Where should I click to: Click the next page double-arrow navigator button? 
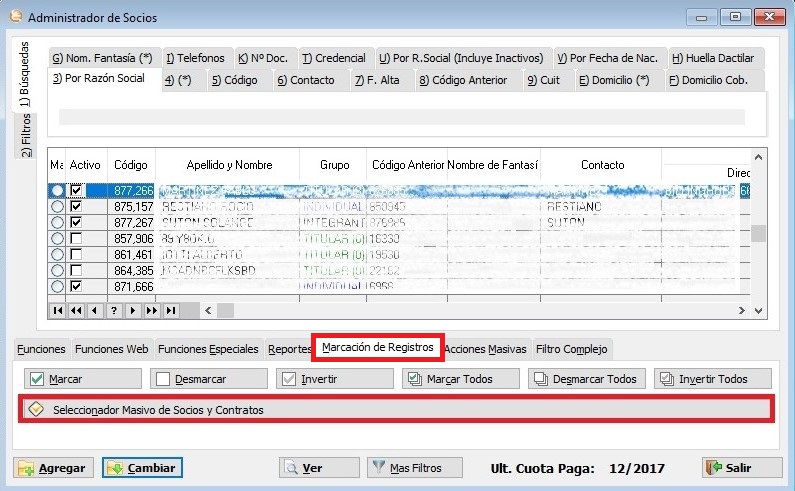(152, 311)
